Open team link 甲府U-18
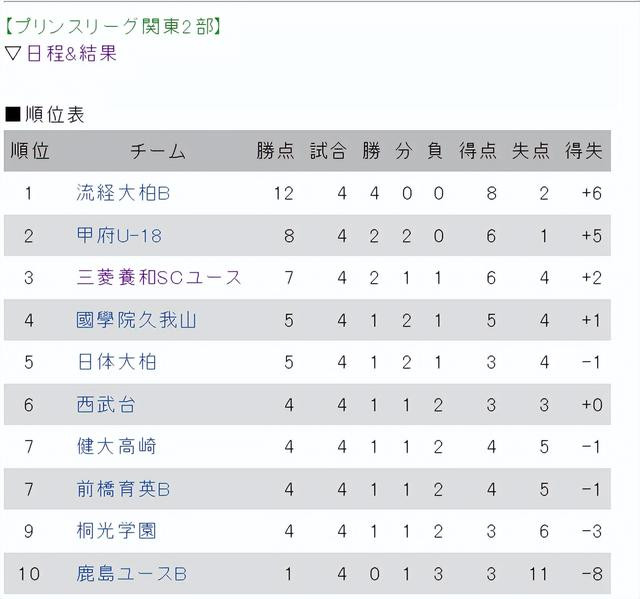 click(119, 235)
